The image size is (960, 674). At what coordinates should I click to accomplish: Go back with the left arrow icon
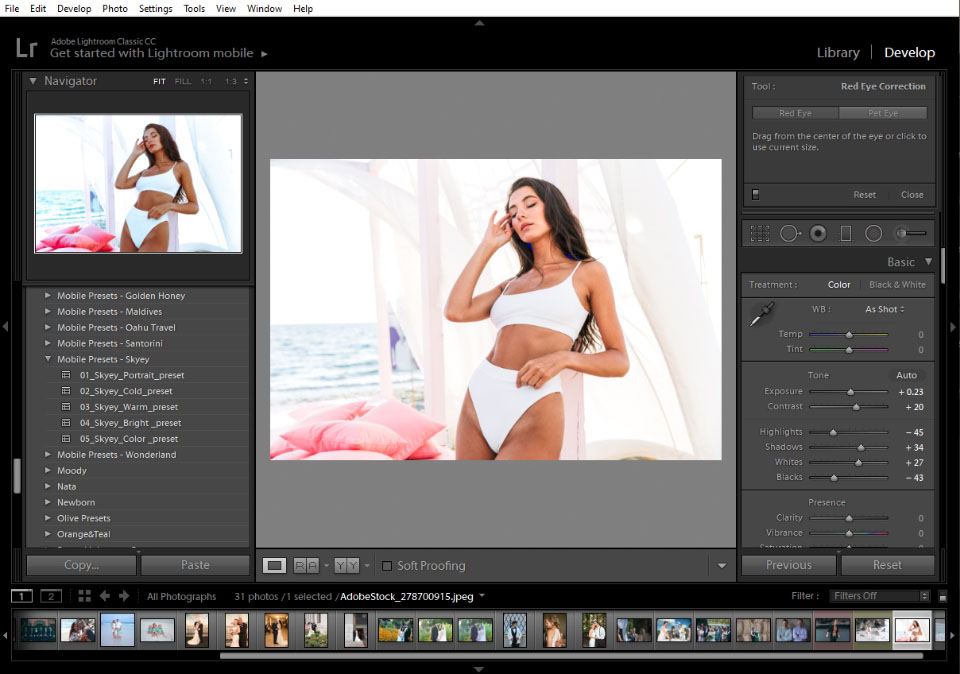click(x=105, y=596)
